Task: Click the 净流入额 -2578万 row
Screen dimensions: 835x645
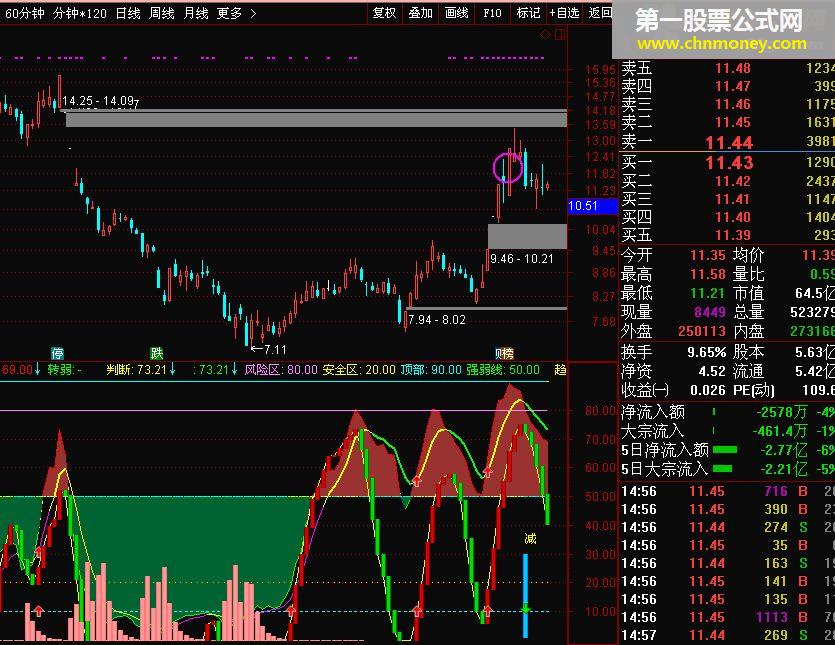Action: pos(726,412)
